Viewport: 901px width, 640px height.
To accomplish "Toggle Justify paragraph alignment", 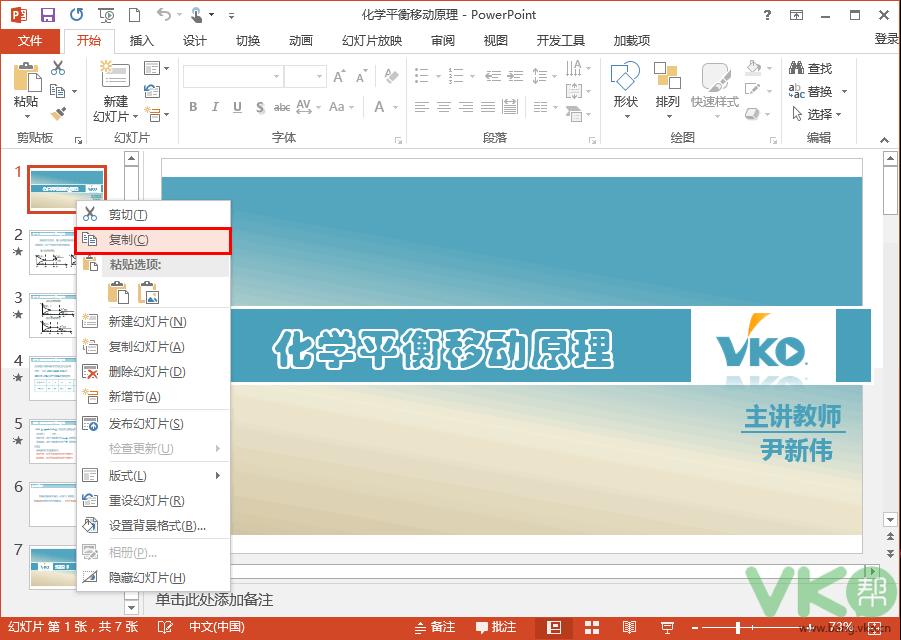I will click(x=488, y=107).
